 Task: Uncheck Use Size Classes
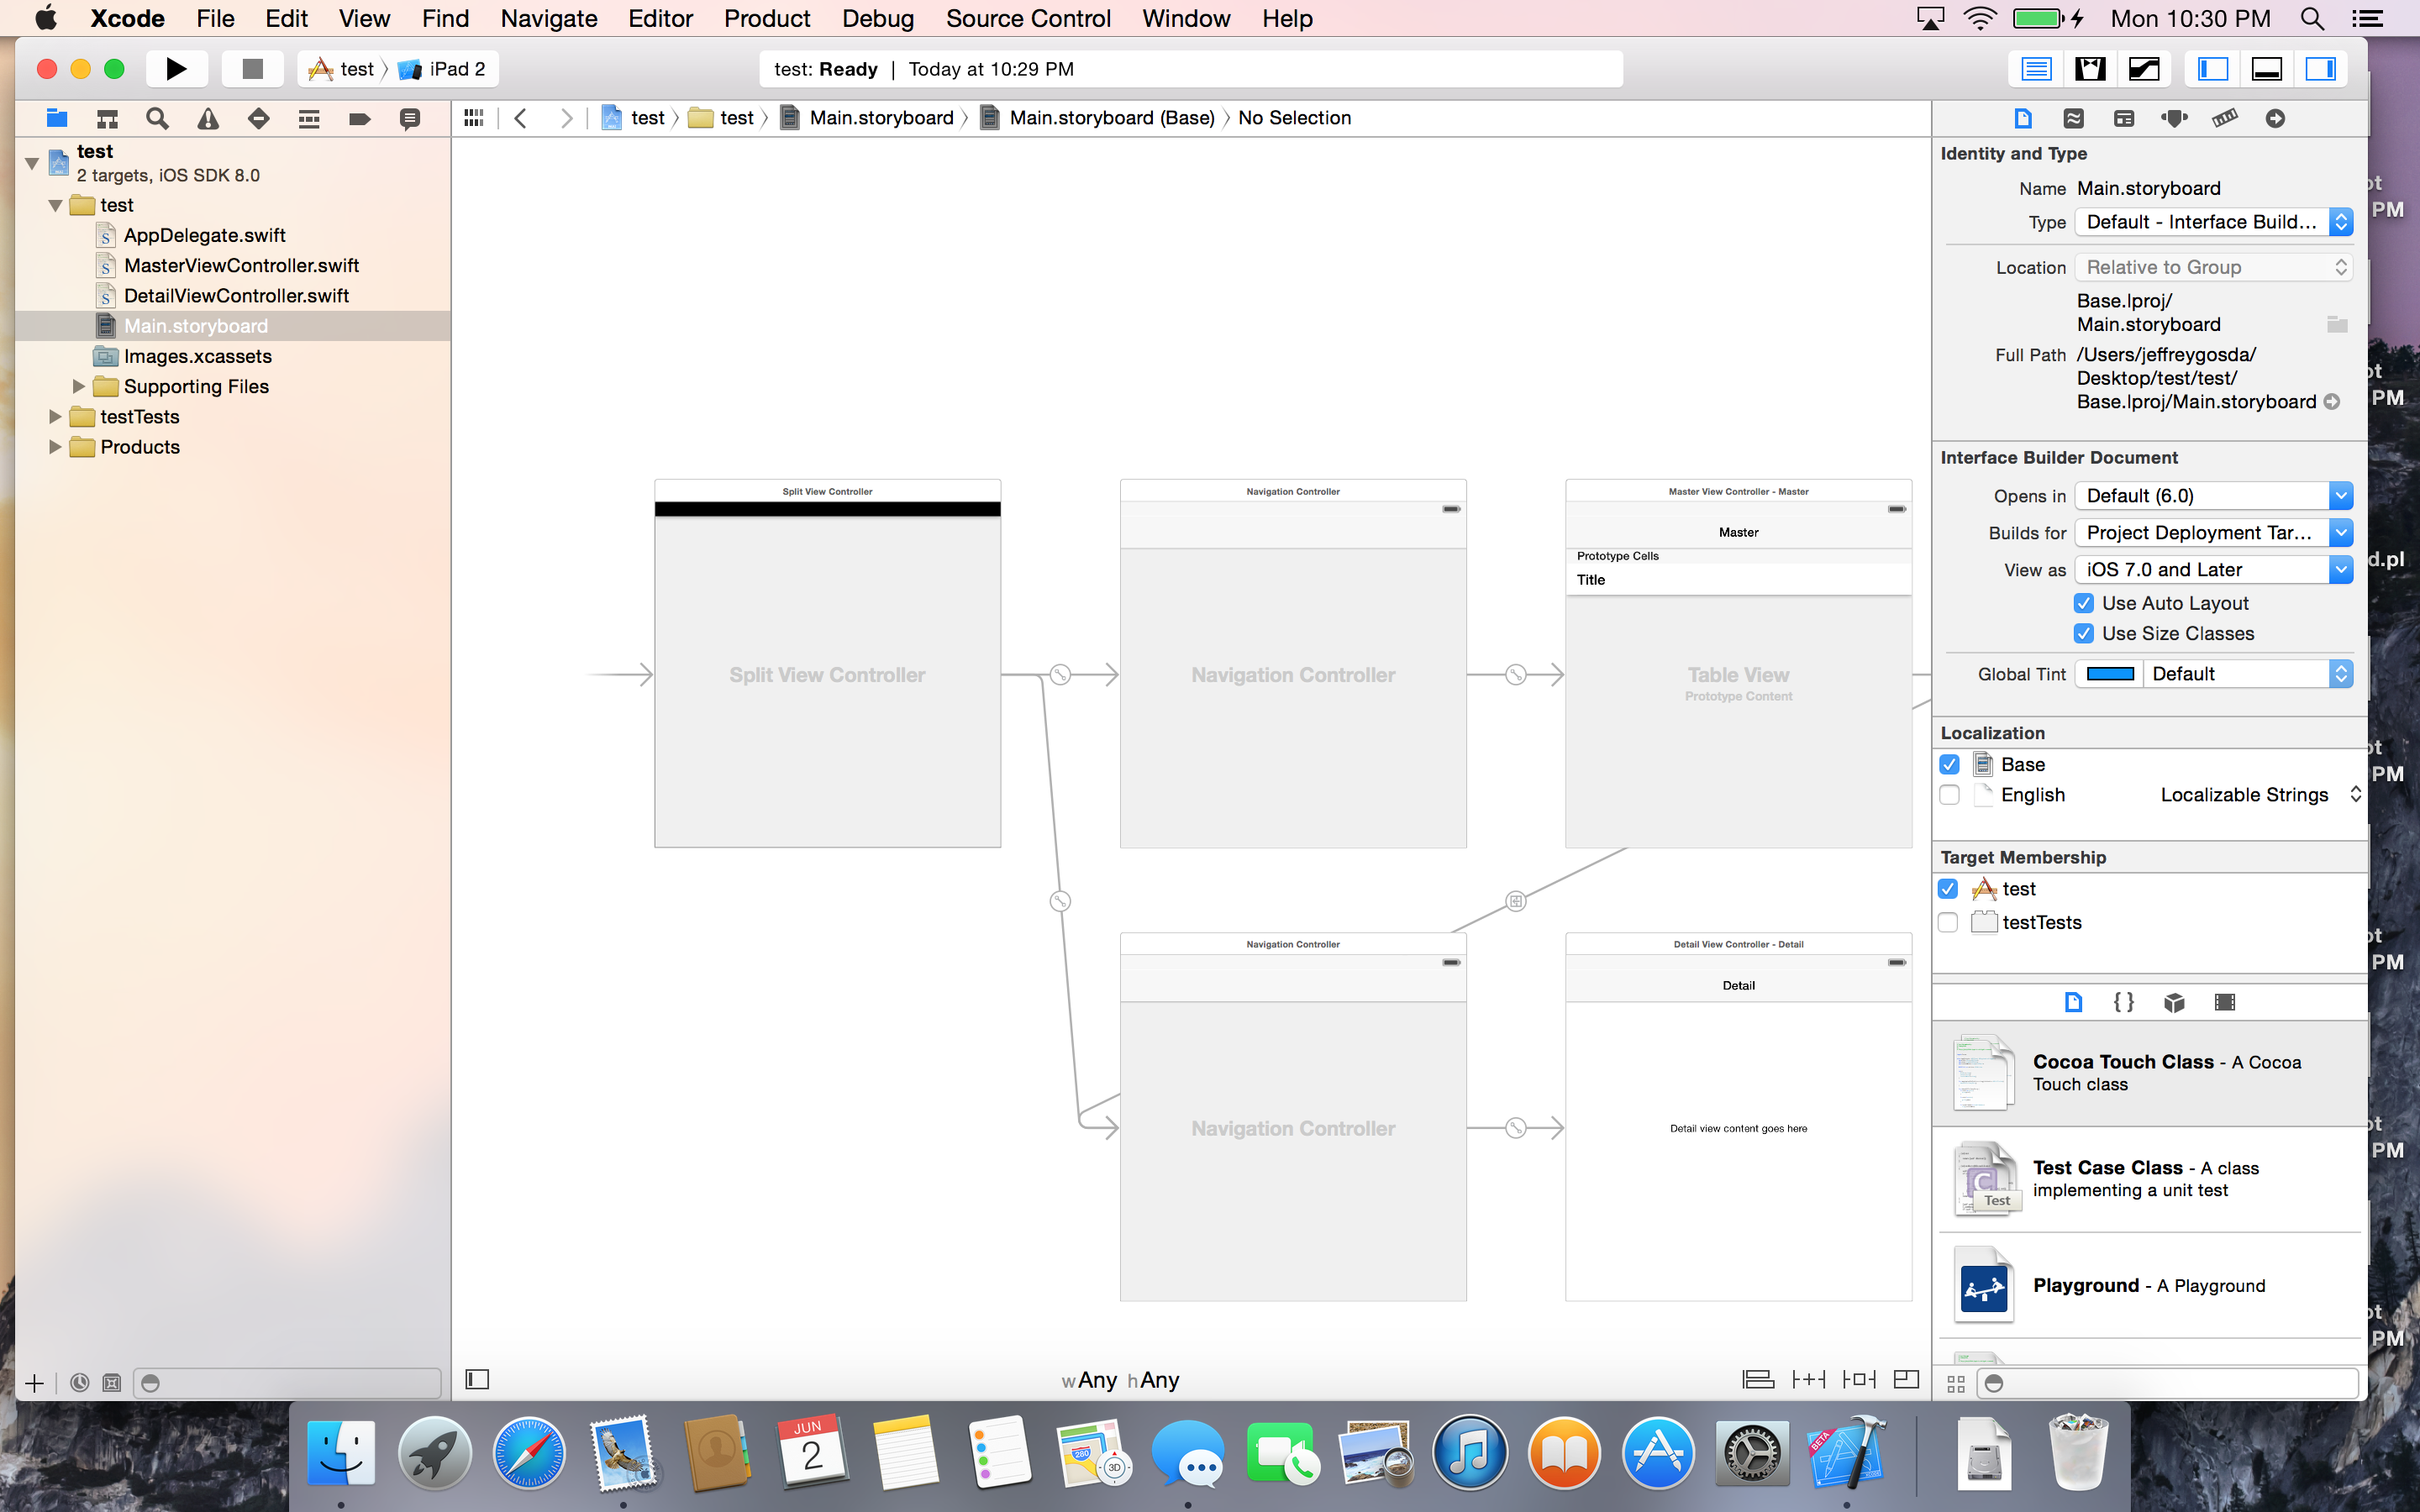2084,633
